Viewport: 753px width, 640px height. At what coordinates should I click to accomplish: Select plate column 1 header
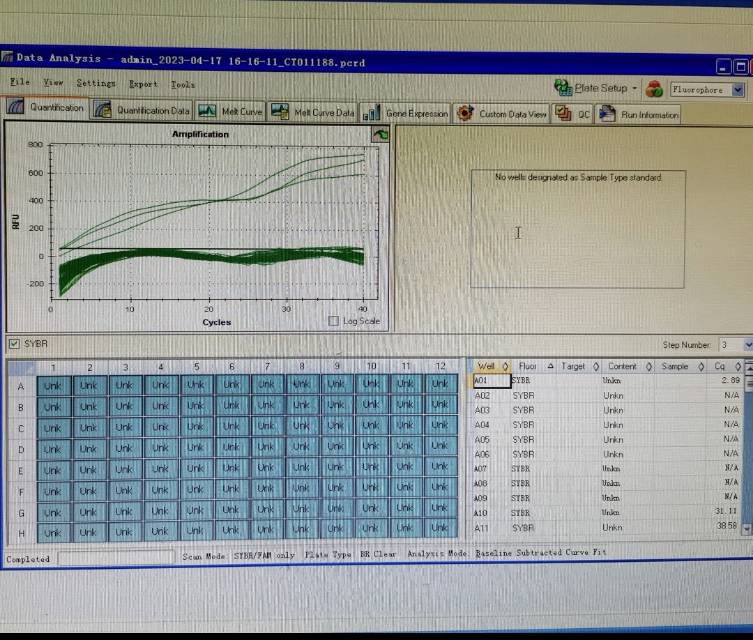pos(53,367)
